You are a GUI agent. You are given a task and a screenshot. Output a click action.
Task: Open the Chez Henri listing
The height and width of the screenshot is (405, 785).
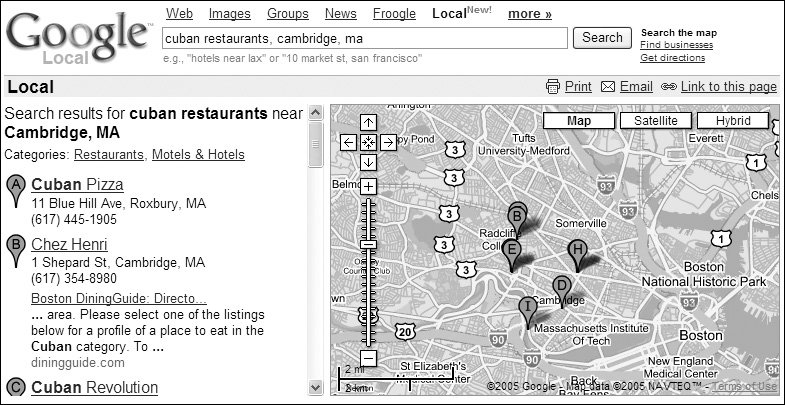(69, 244)
